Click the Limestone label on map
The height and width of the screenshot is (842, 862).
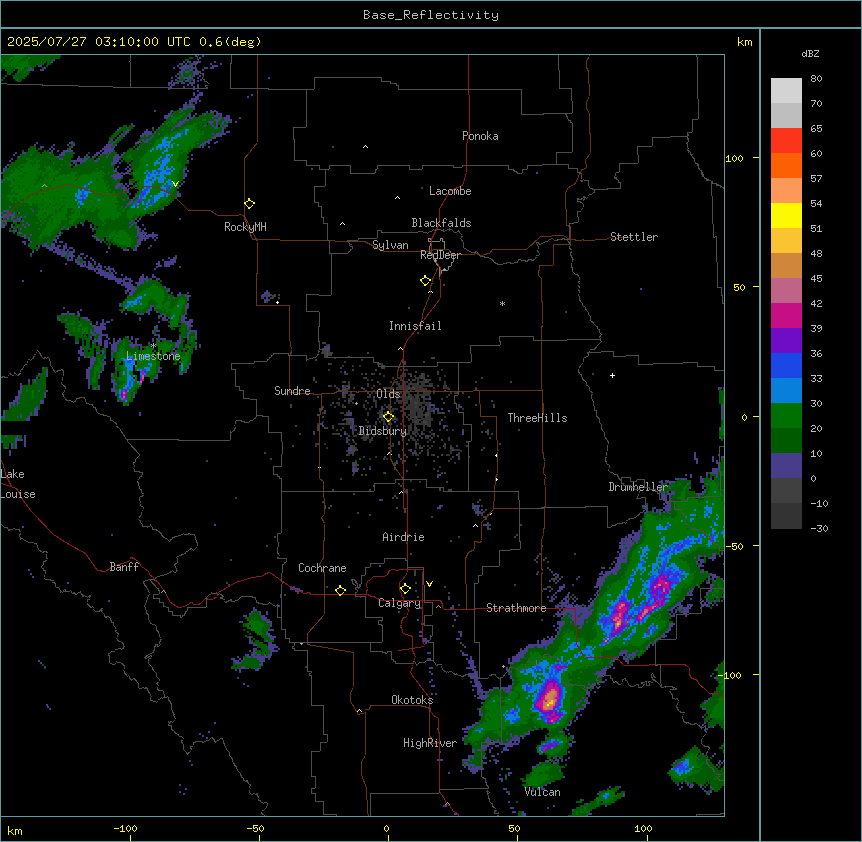click(x=153, y=356)
